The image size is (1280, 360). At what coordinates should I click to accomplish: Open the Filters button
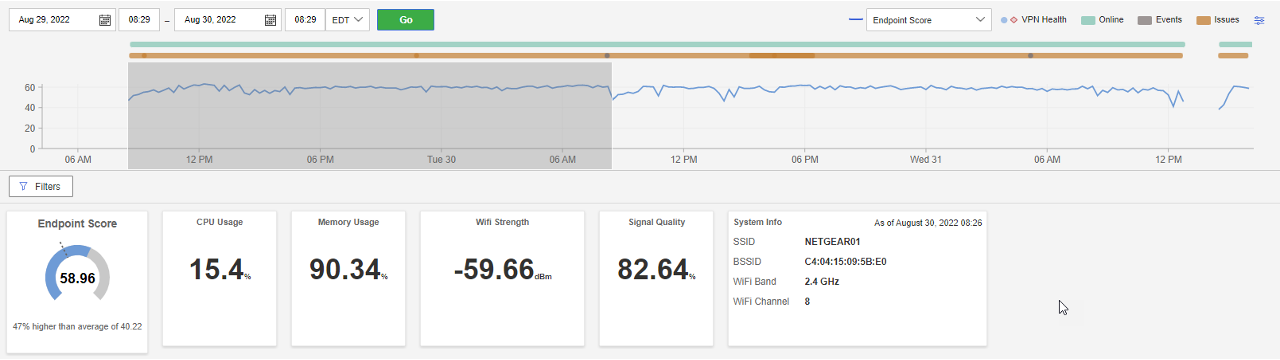click(x=41, y=186)
